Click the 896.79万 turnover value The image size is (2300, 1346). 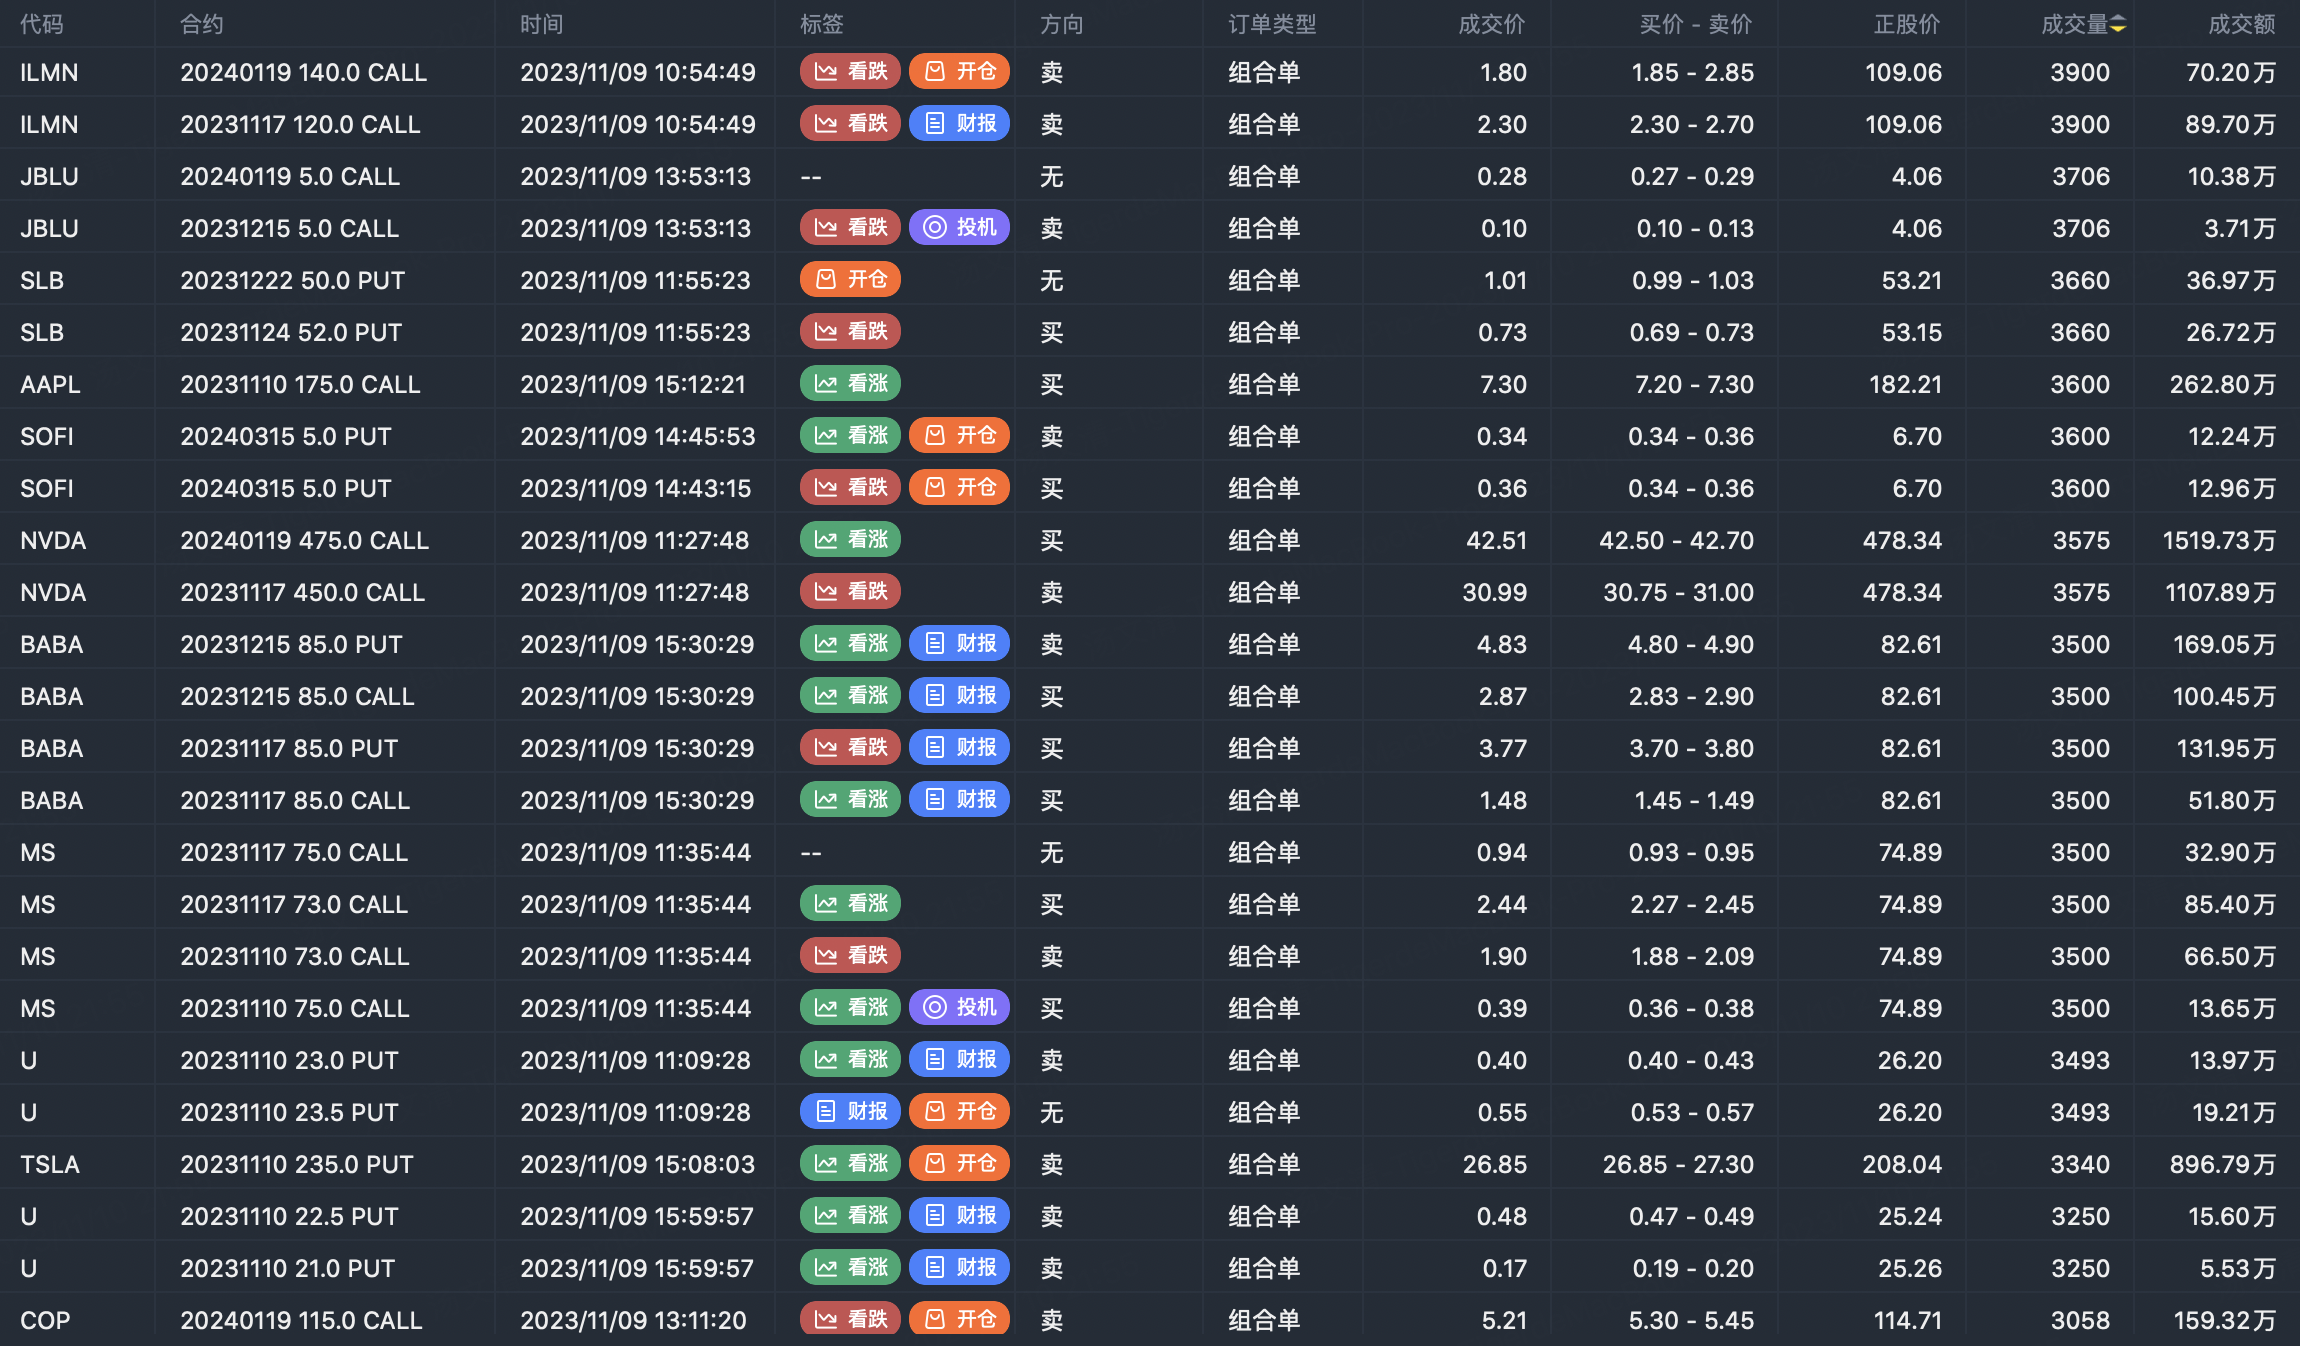pos(2223,1164)
